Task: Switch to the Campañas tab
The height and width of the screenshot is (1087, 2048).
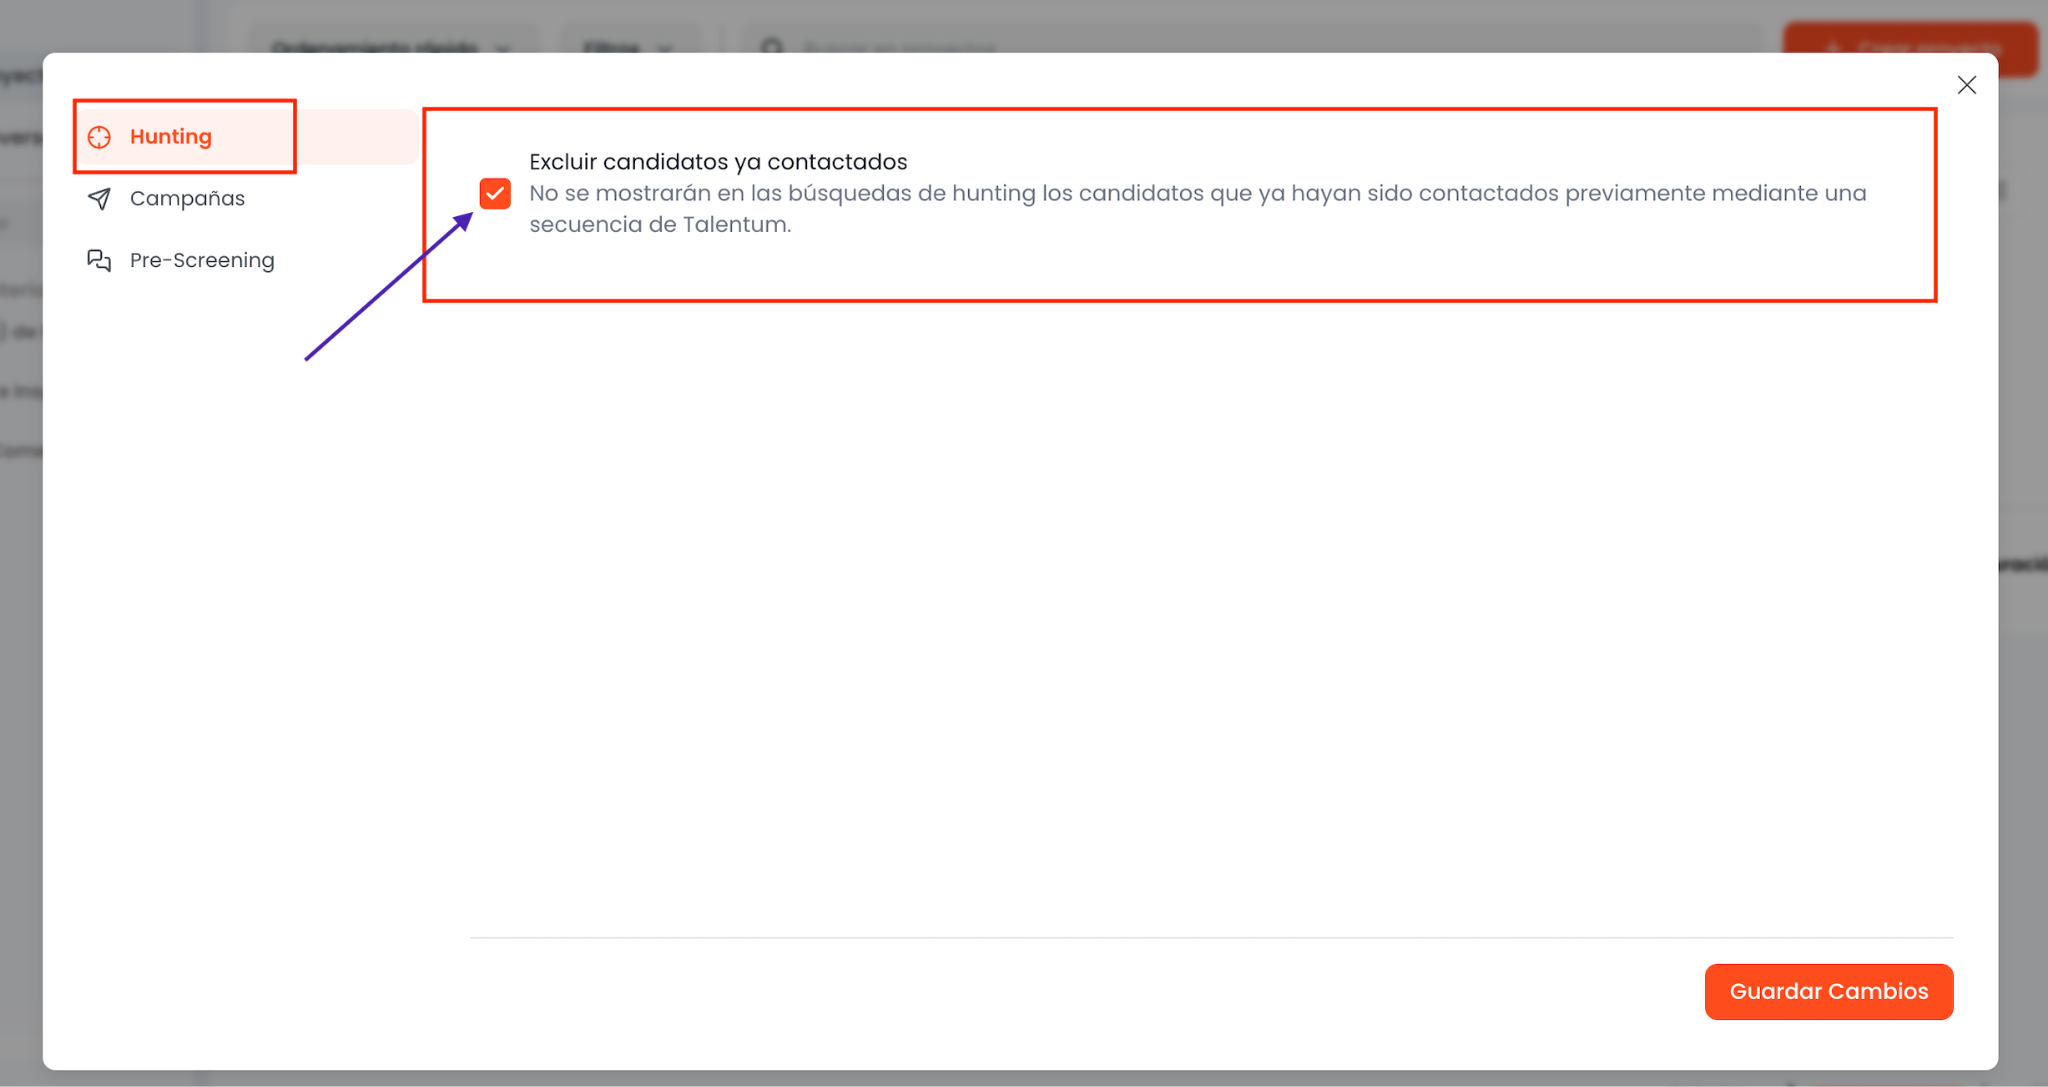Action: (247, 199)
